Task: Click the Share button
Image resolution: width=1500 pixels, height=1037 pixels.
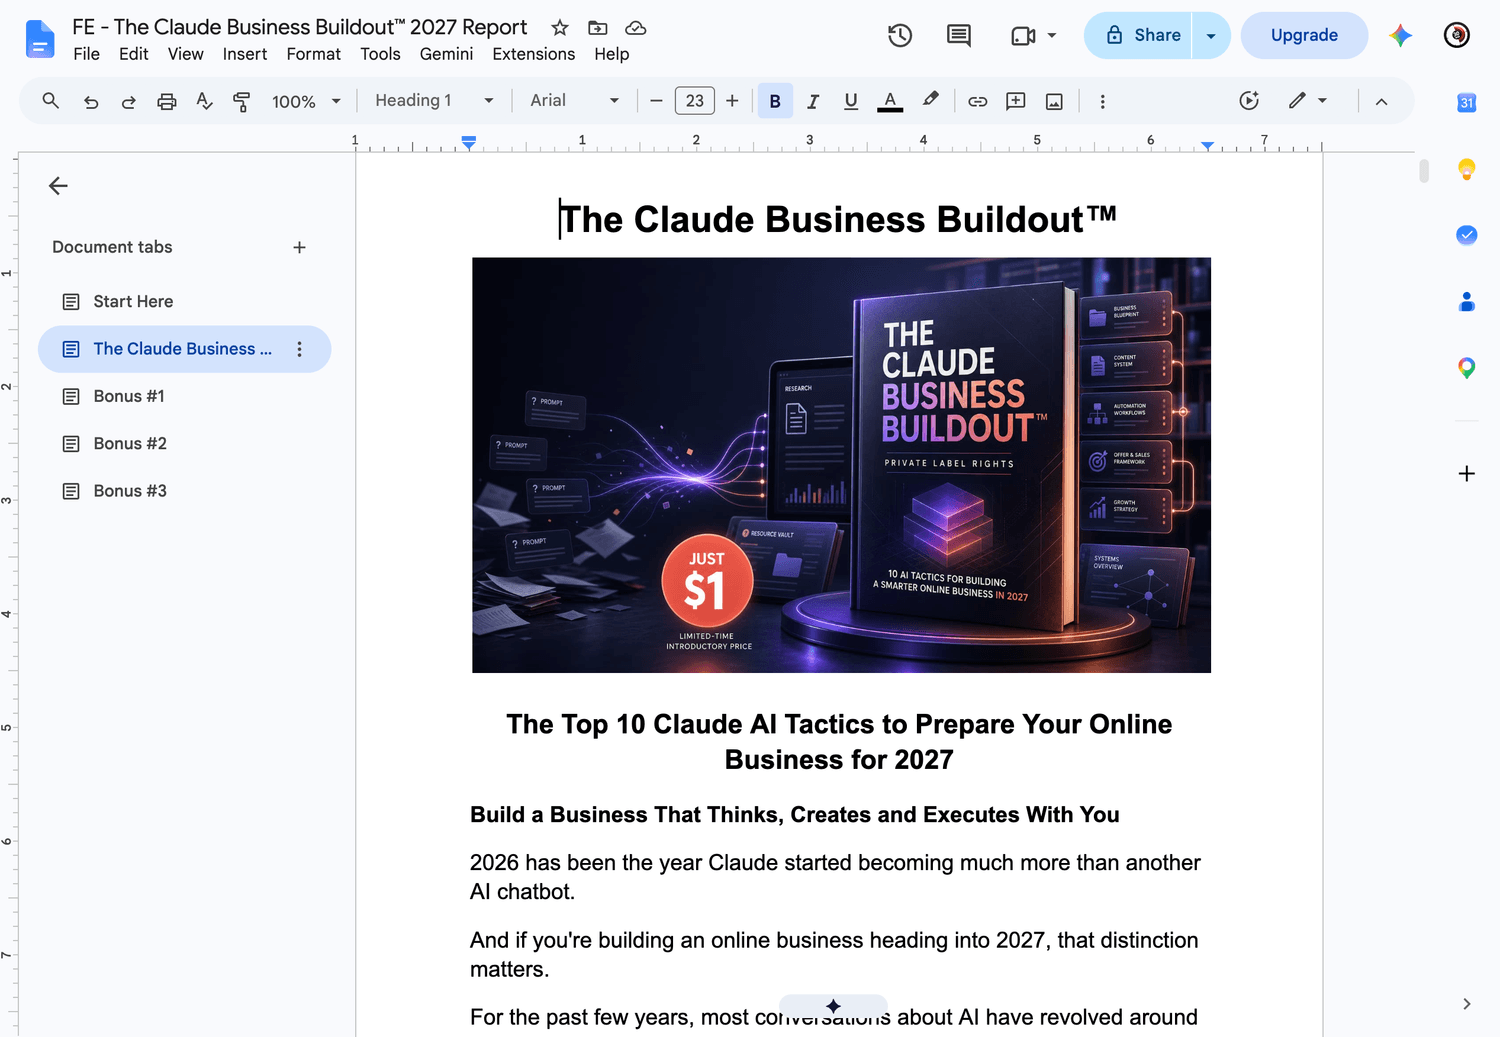Action: 1138,36
